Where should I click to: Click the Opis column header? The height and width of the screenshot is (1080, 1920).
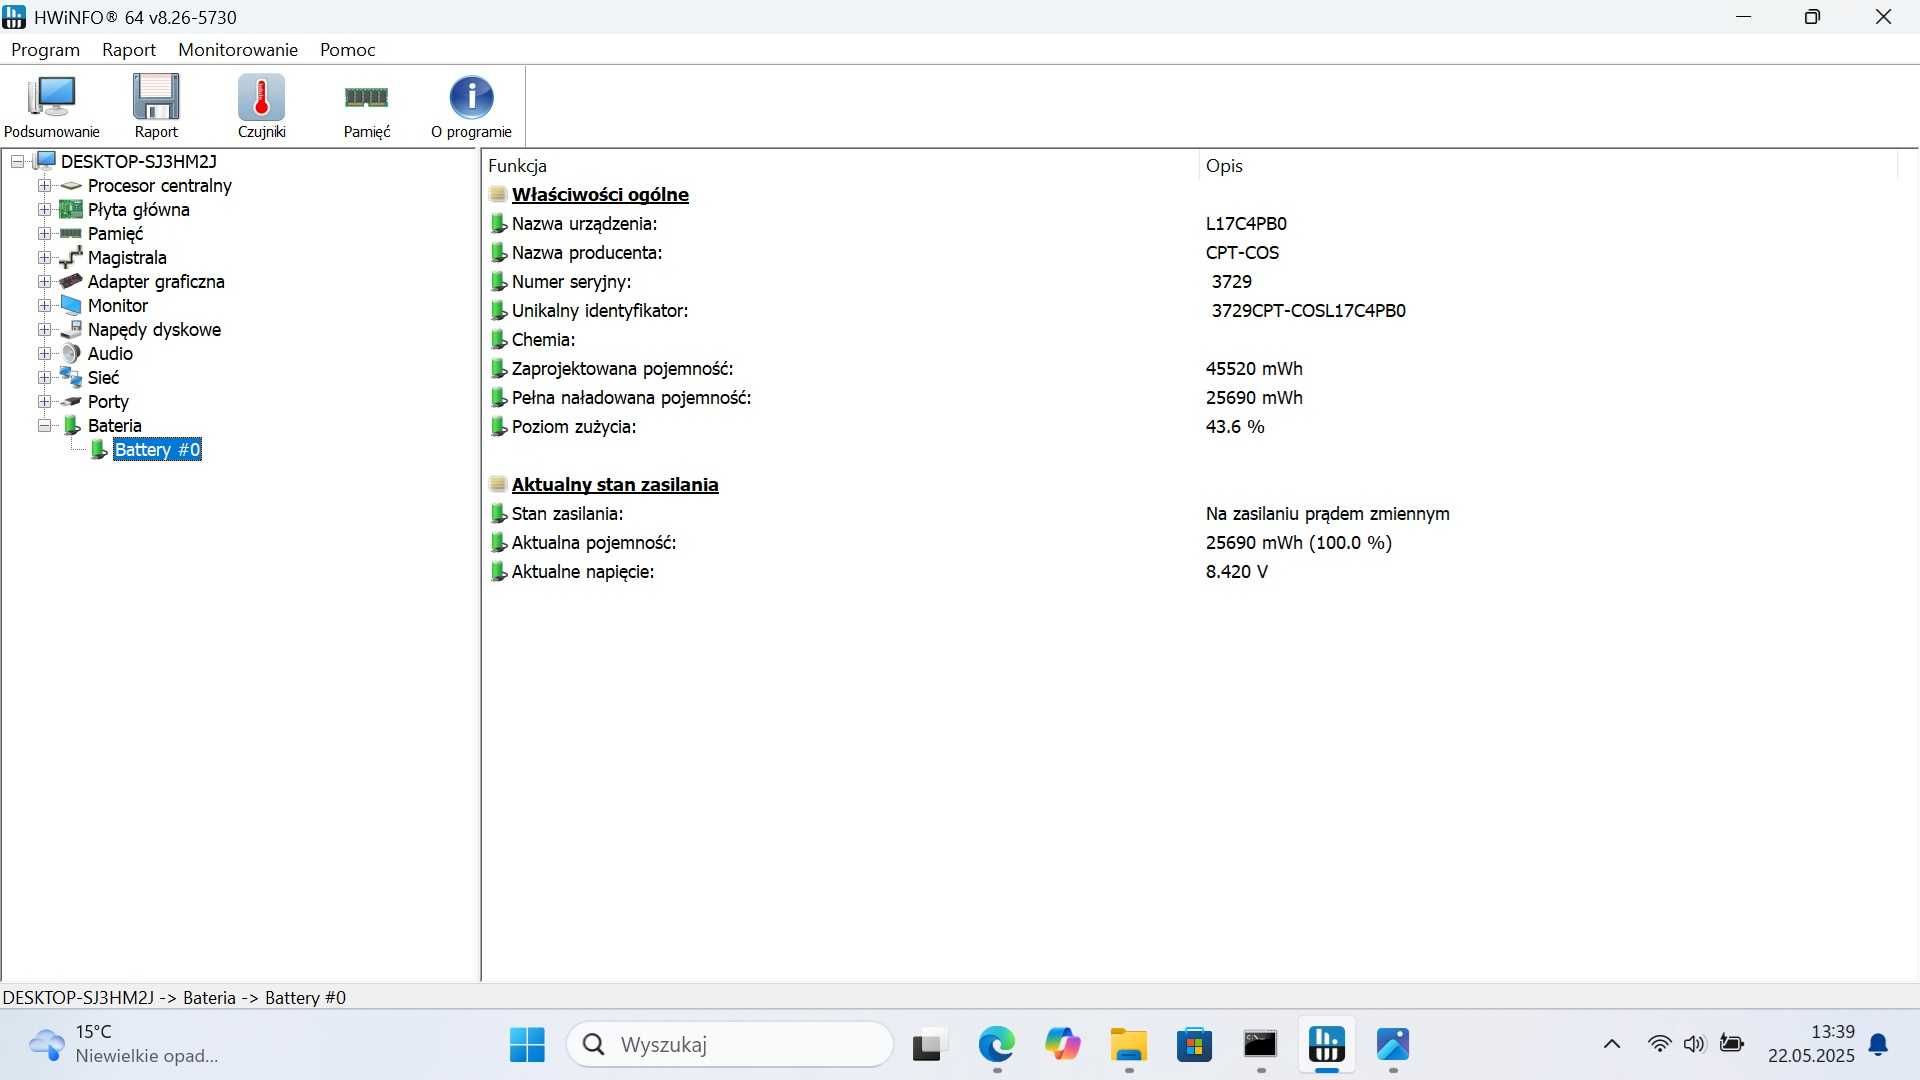coord(1548,166)
